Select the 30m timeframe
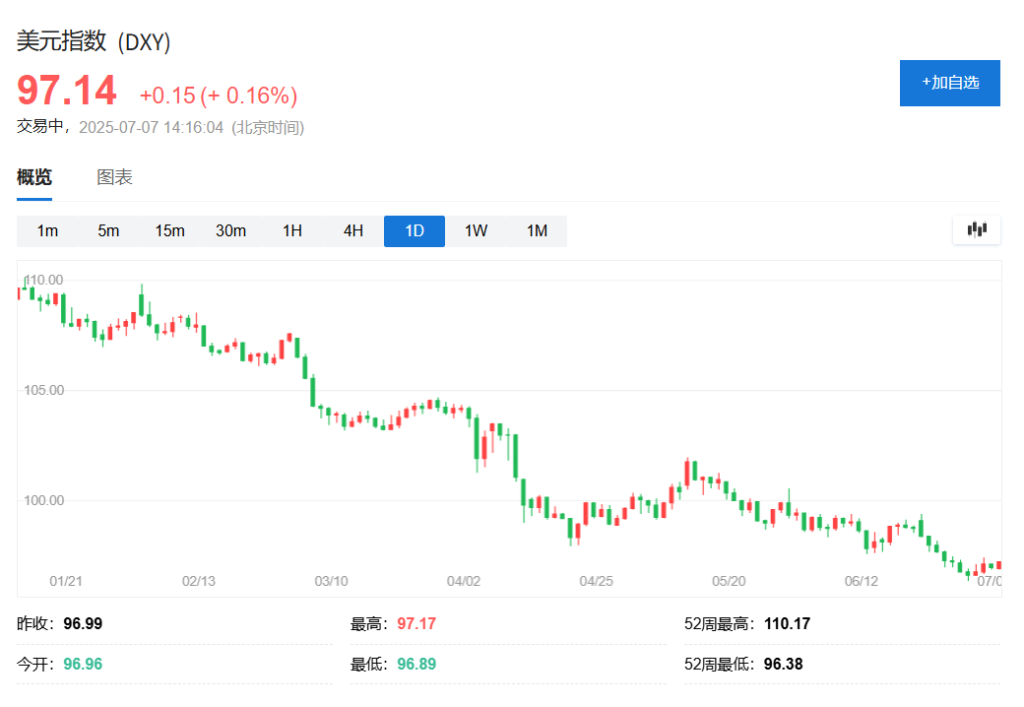Screen dimensions: 1024x707 click(x=230, y=230)
